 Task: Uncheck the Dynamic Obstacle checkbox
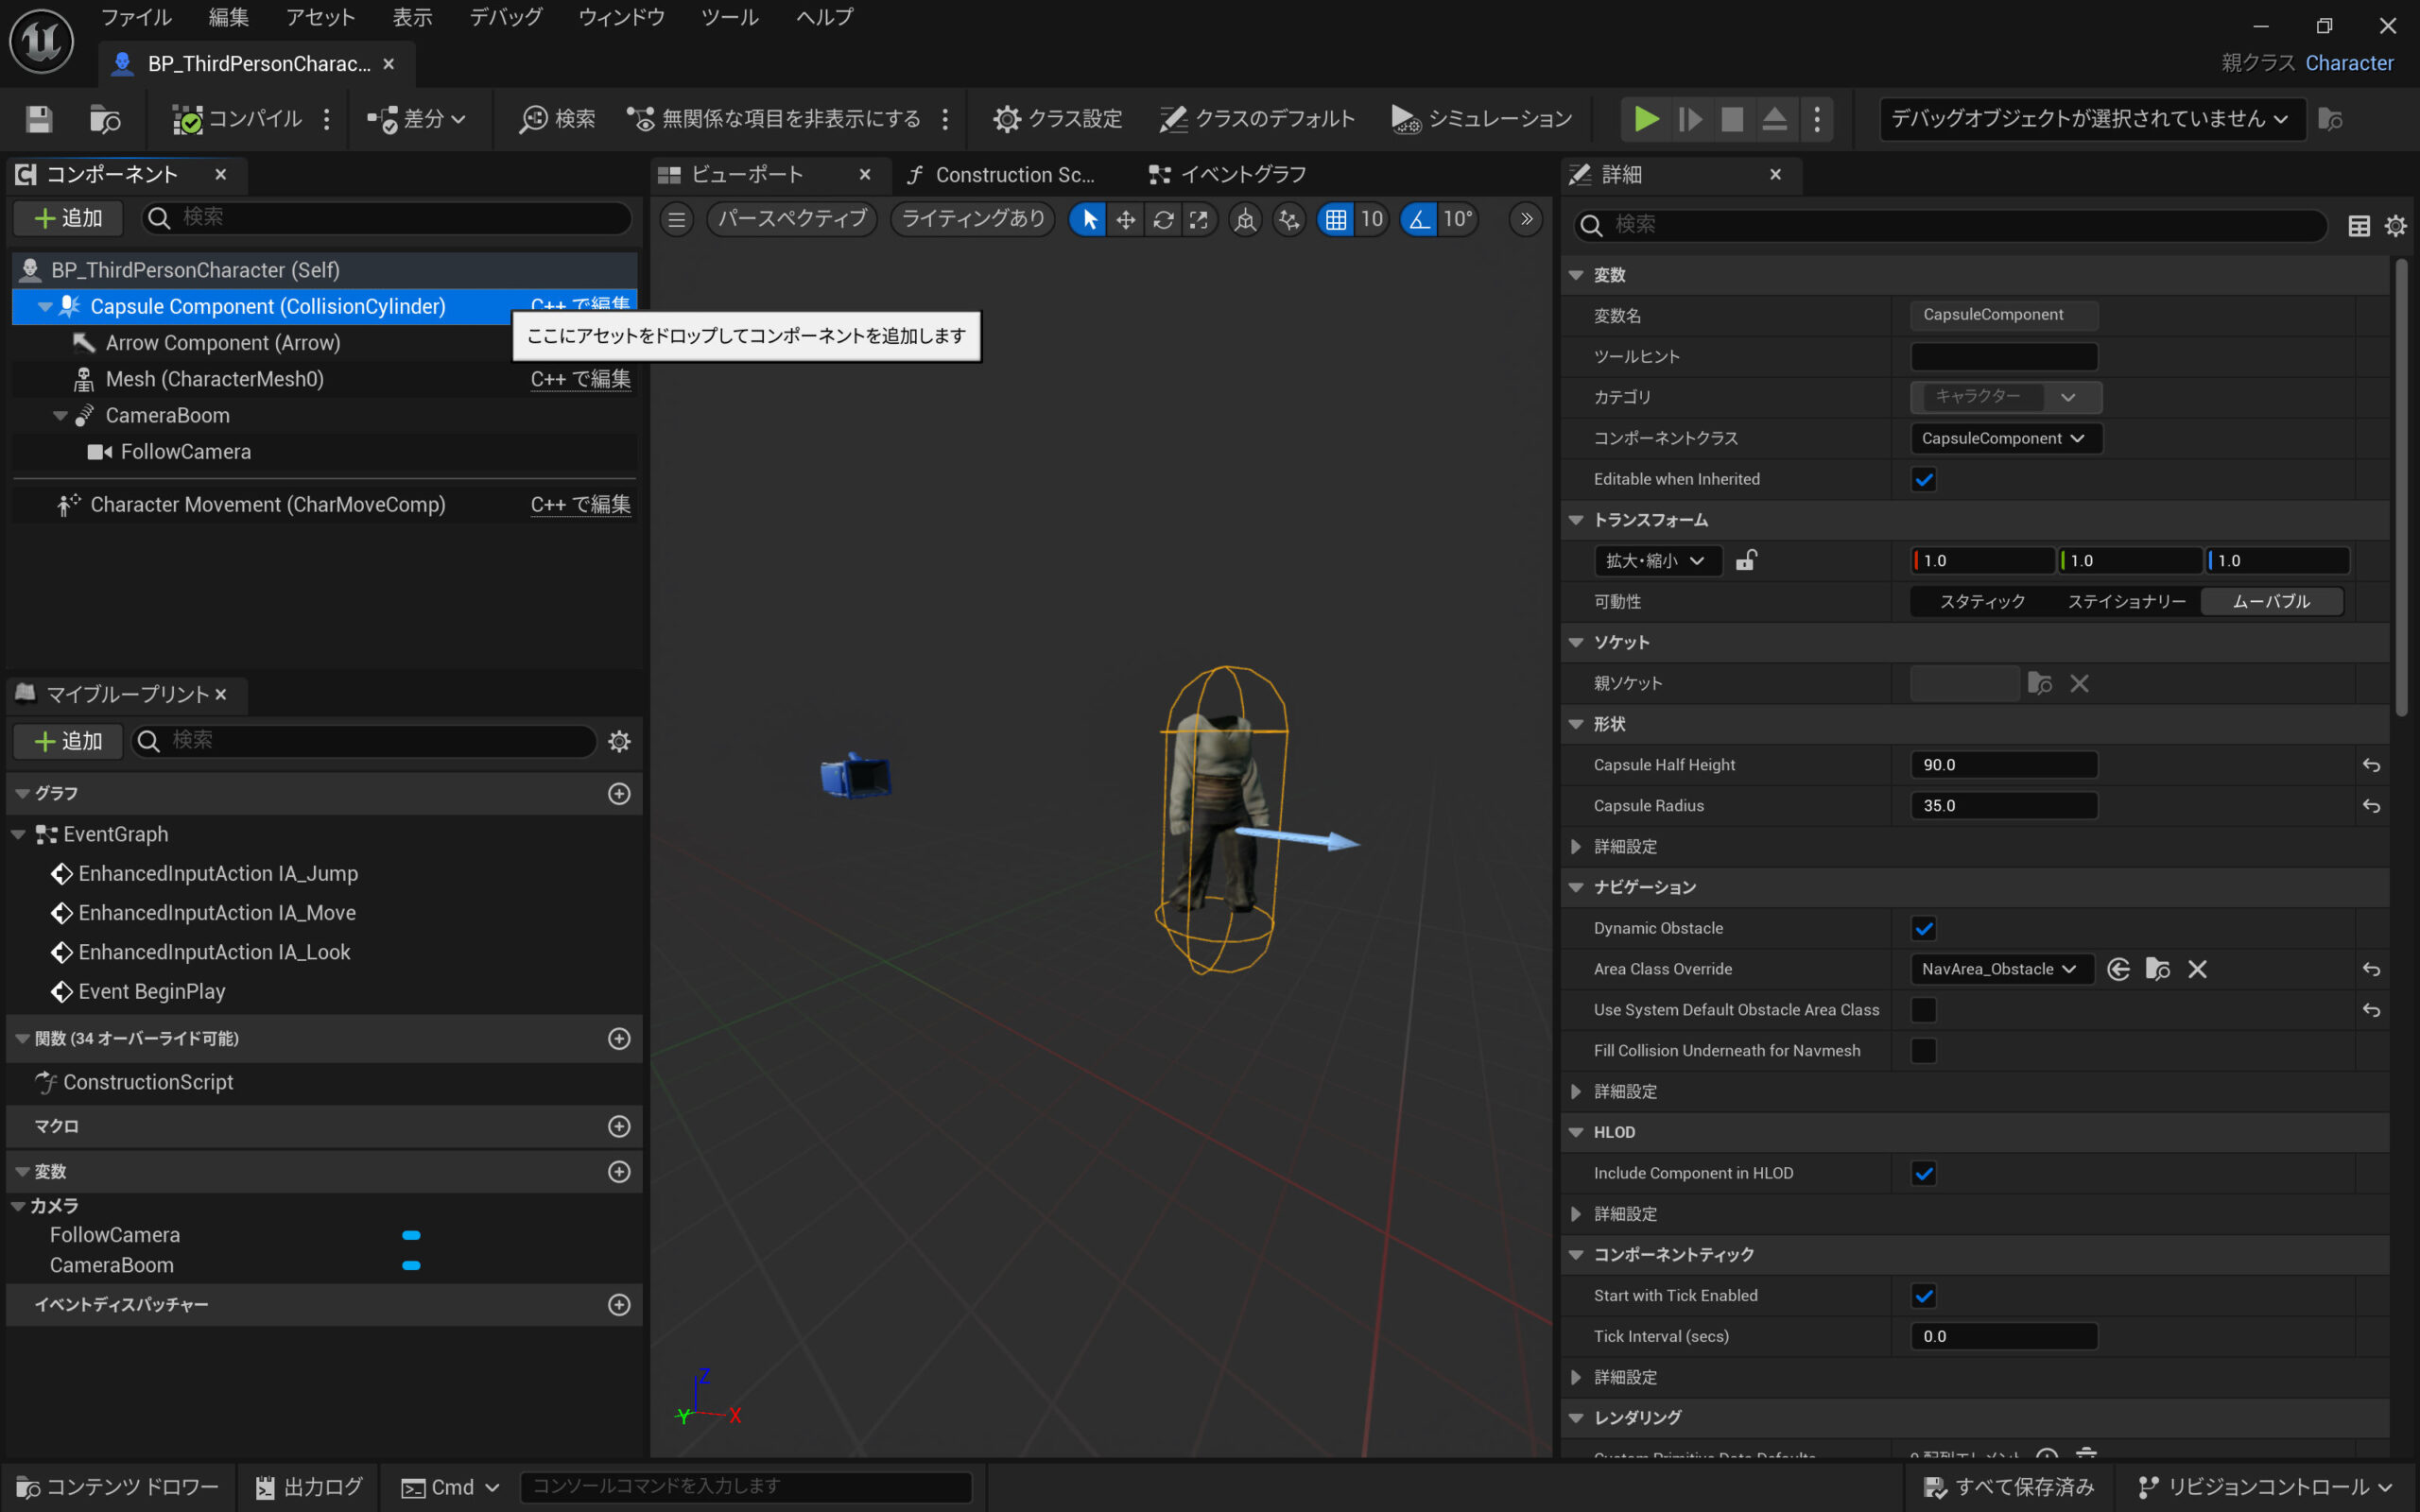click(1923, 928)
